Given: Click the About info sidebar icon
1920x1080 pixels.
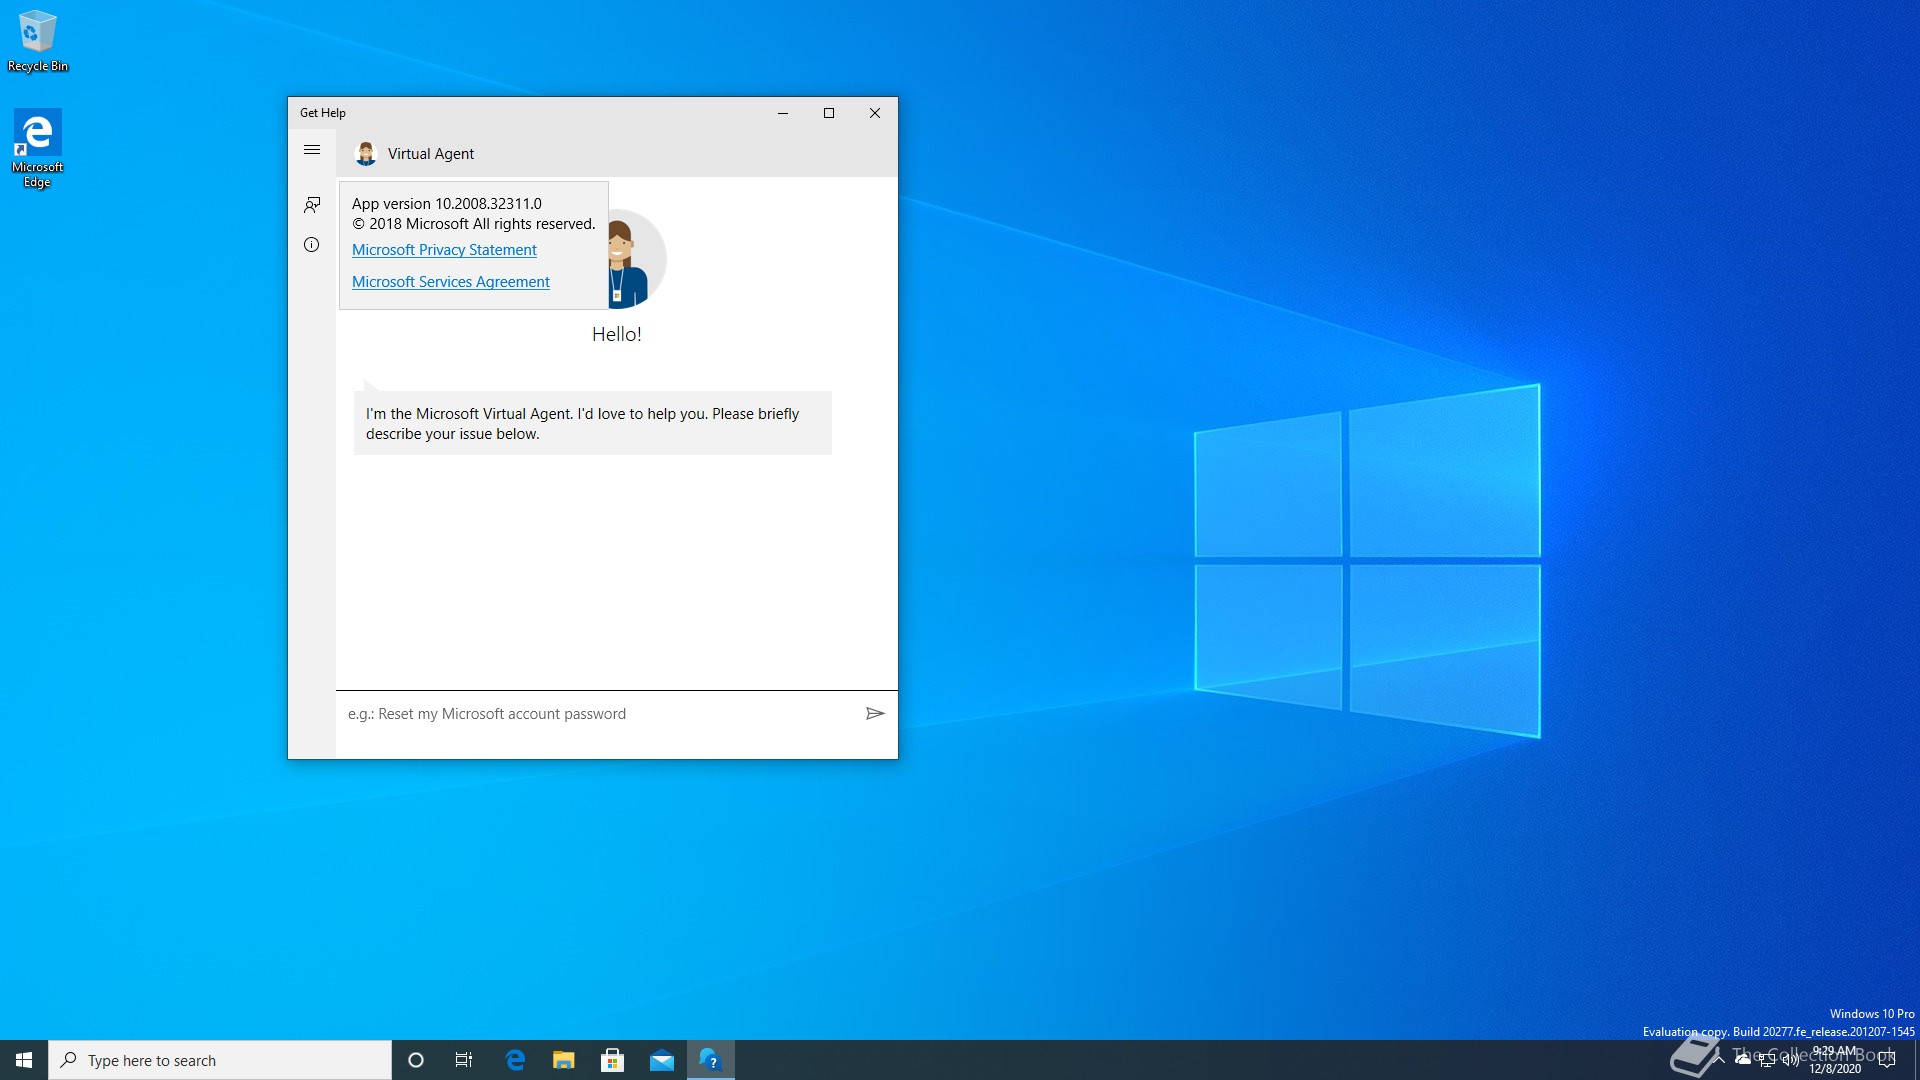Looking at the screenshot, I should coord(312,245).
